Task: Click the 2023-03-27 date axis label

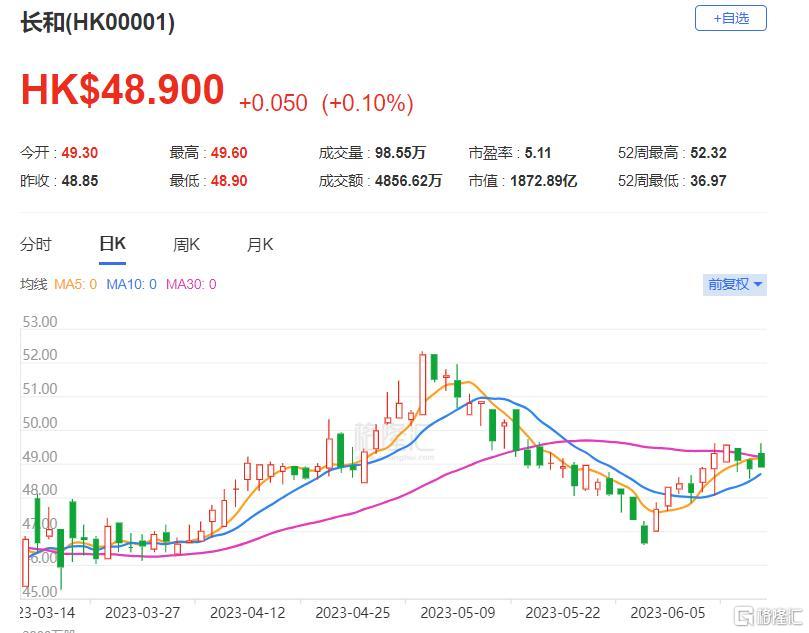Action: pyautogui.click(x=142, y=613)
